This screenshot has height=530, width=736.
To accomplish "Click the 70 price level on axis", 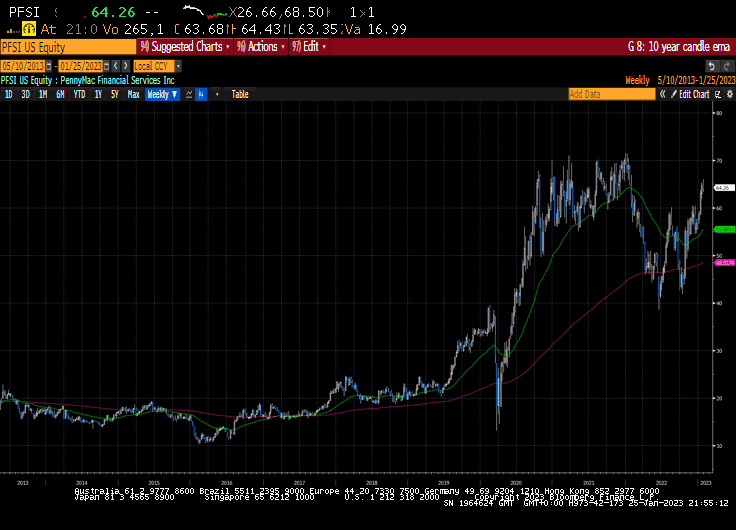I will (x=719, y=161).
